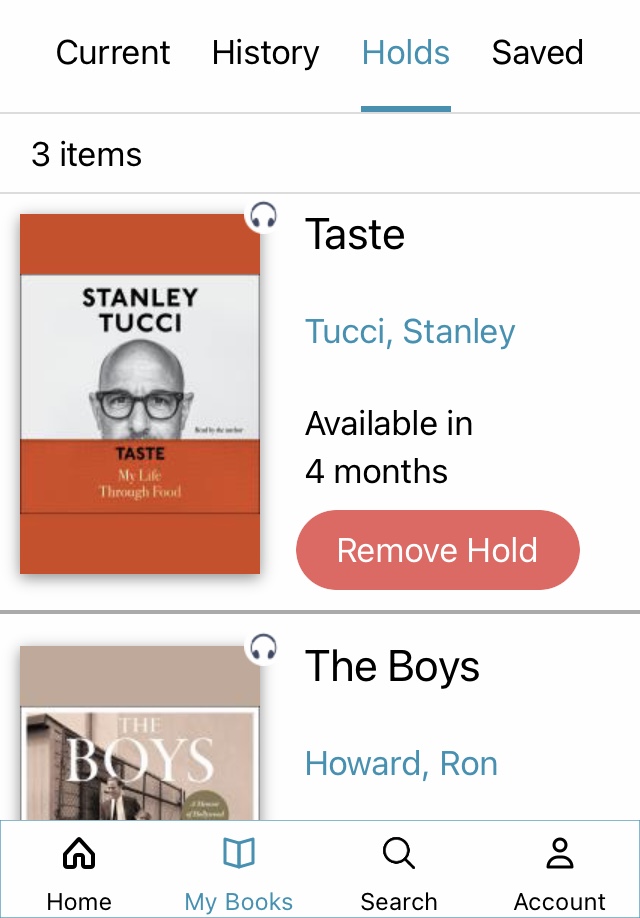Open the History tab
The width and height of the screenshot is (640, 918).
coord(265,53)
